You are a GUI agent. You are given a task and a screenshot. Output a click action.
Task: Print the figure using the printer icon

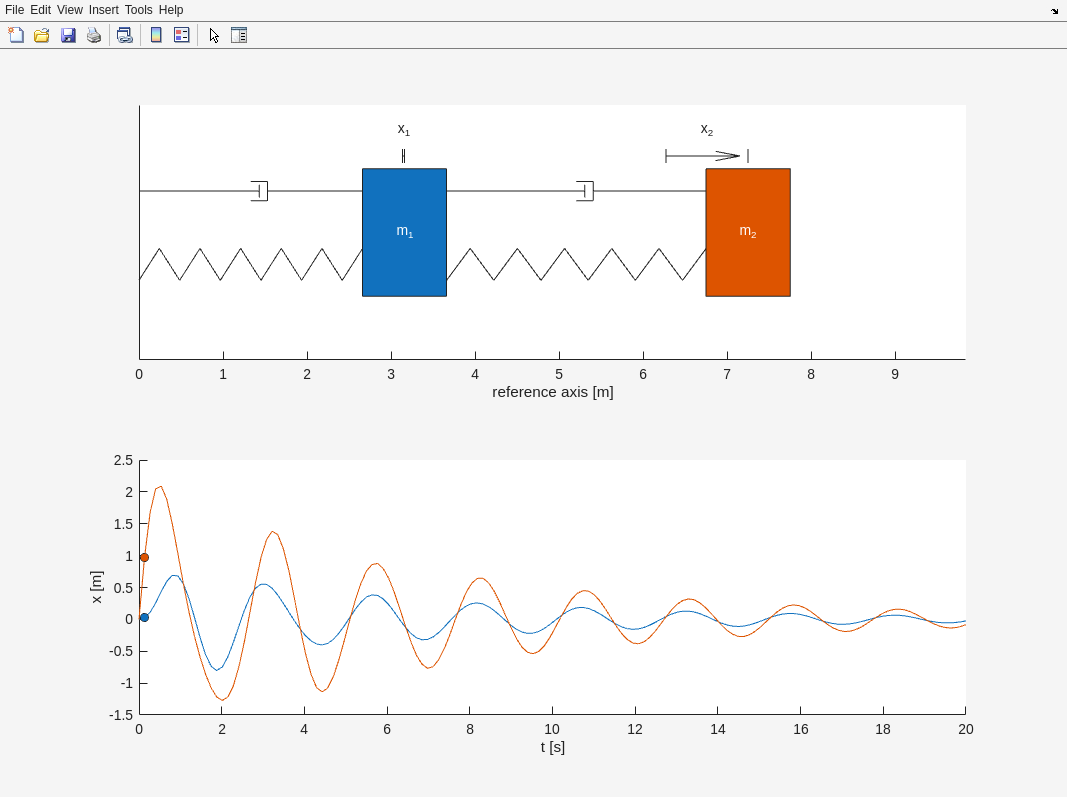[x=94, y=35]
